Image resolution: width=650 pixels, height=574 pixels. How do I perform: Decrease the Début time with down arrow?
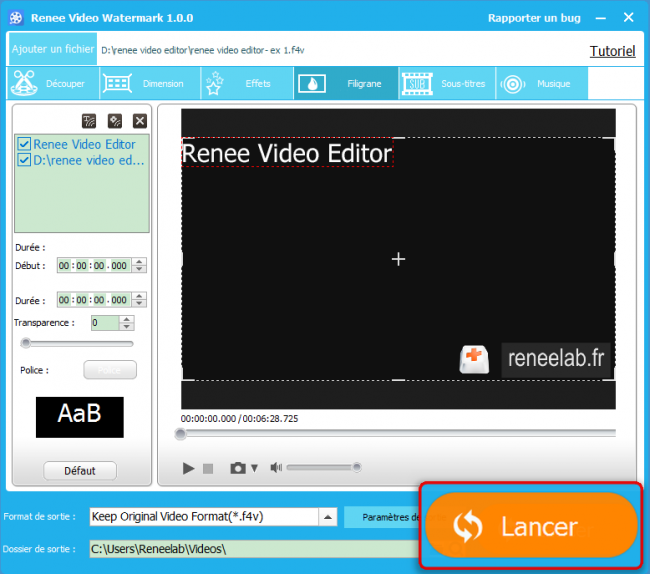tap(139, 269)
